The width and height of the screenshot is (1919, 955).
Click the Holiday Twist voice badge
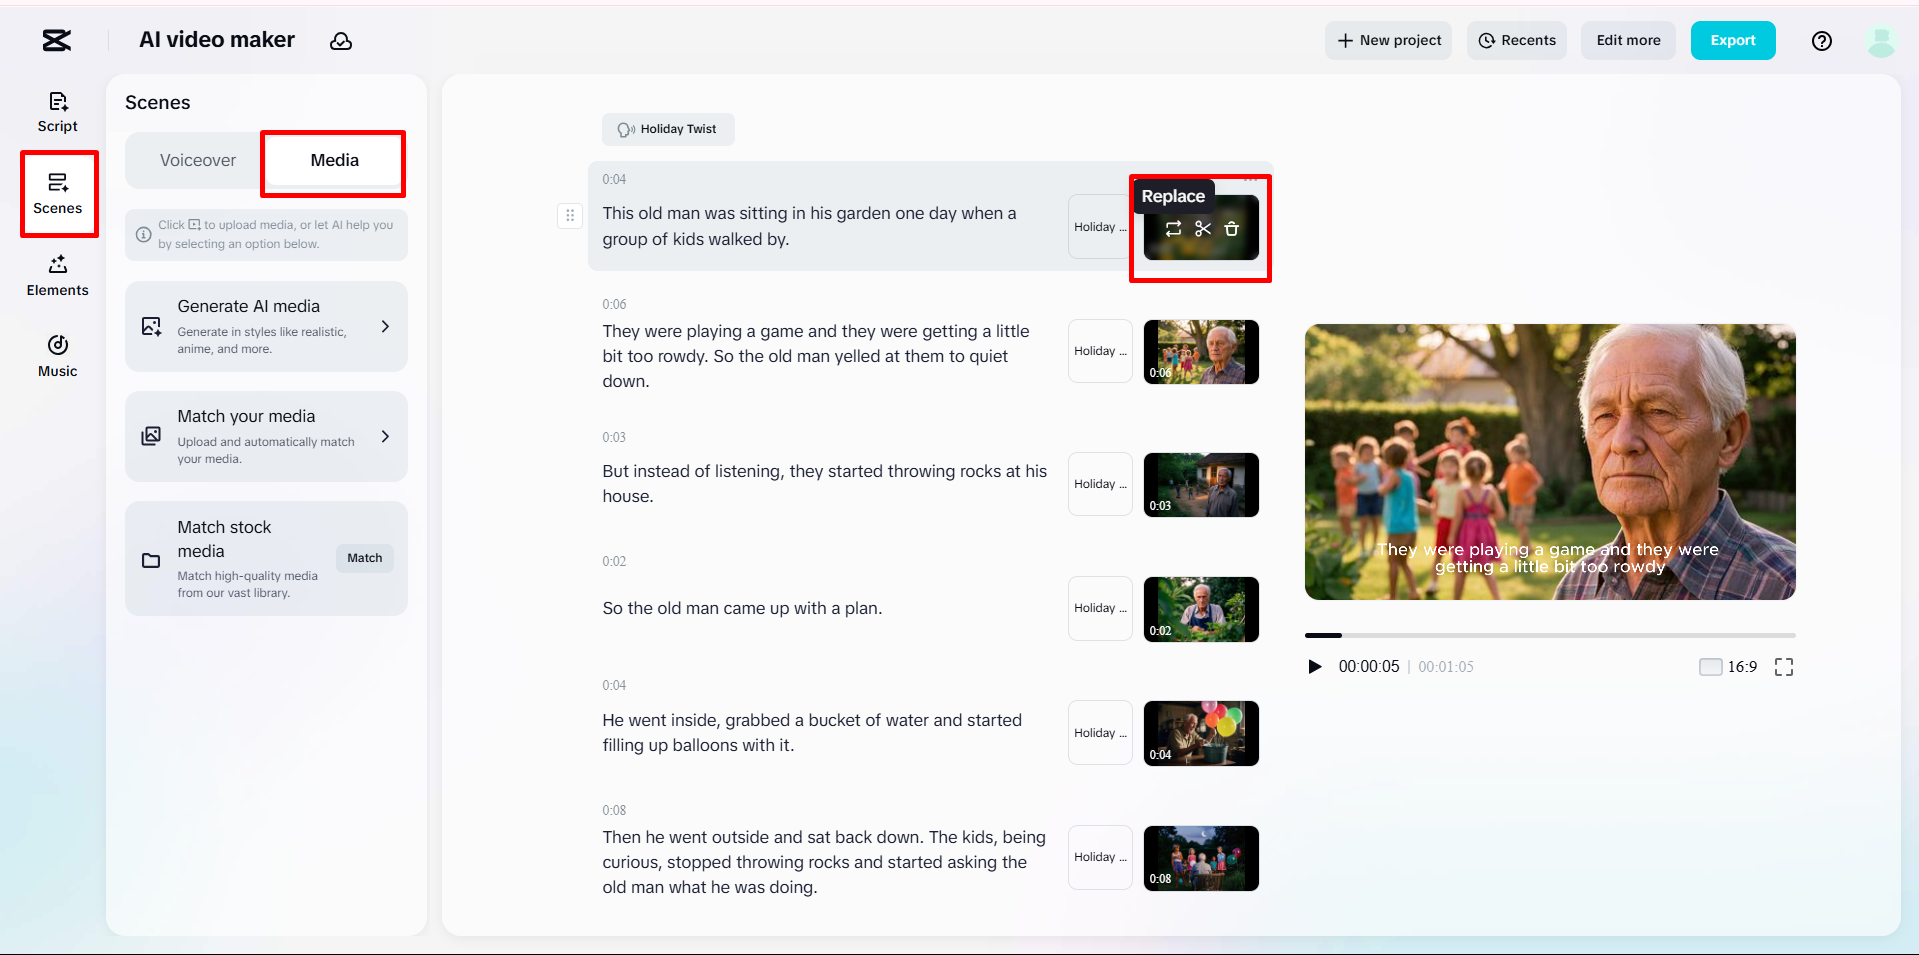(x=668, y=129)
